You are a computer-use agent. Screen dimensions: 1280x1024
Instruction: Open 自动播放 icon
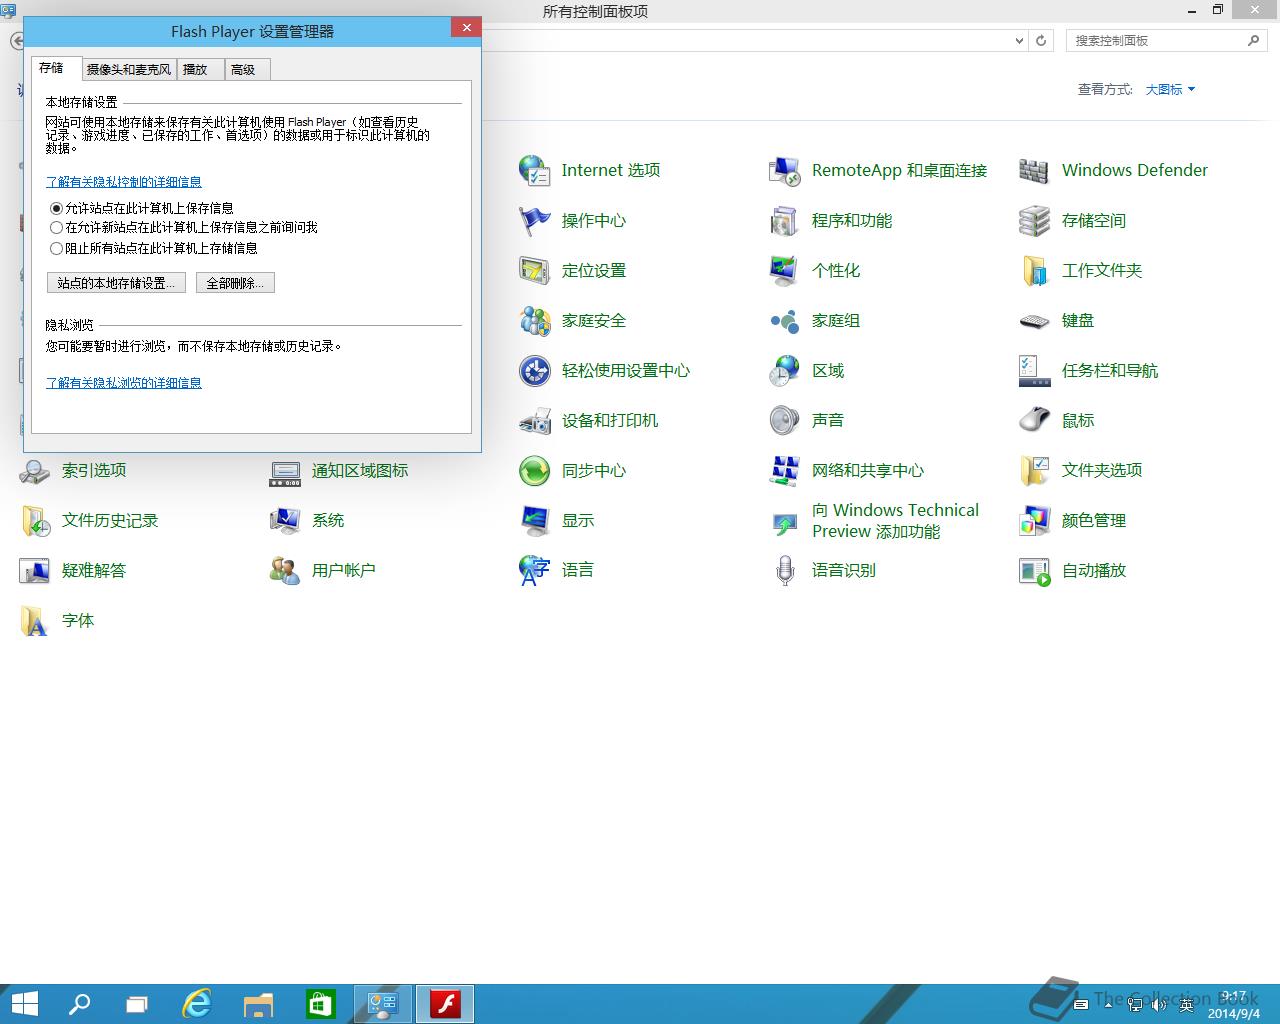click(1035, 570)
